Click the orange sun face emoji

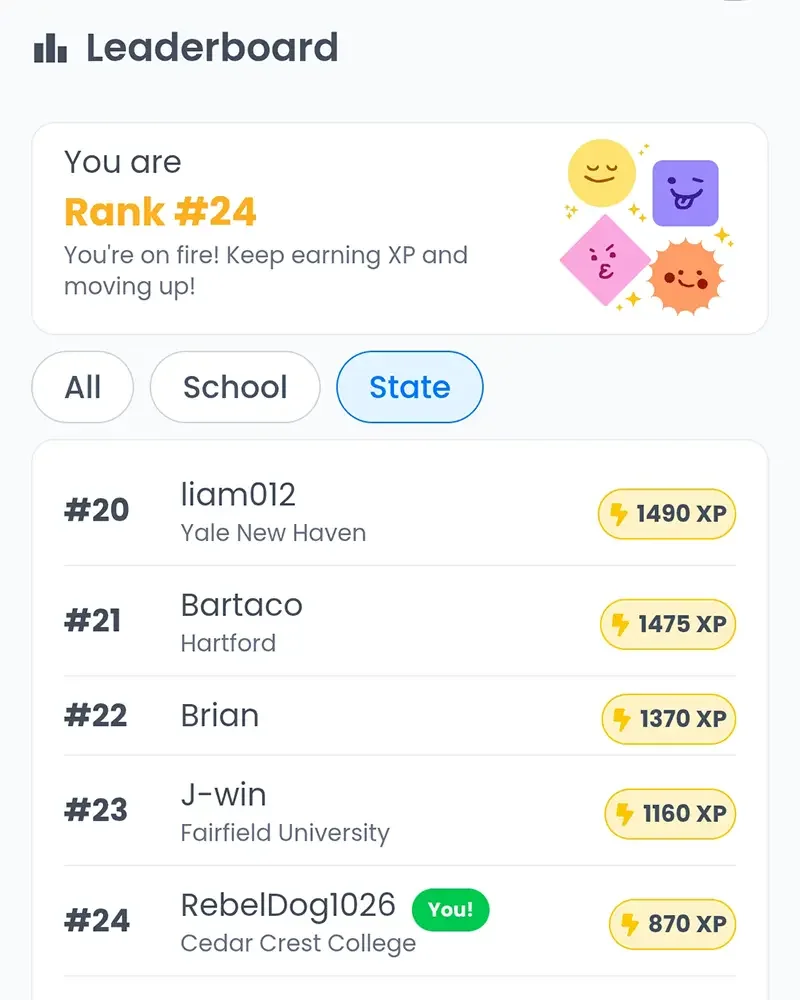pyautogui.click(x=686, y=277)
